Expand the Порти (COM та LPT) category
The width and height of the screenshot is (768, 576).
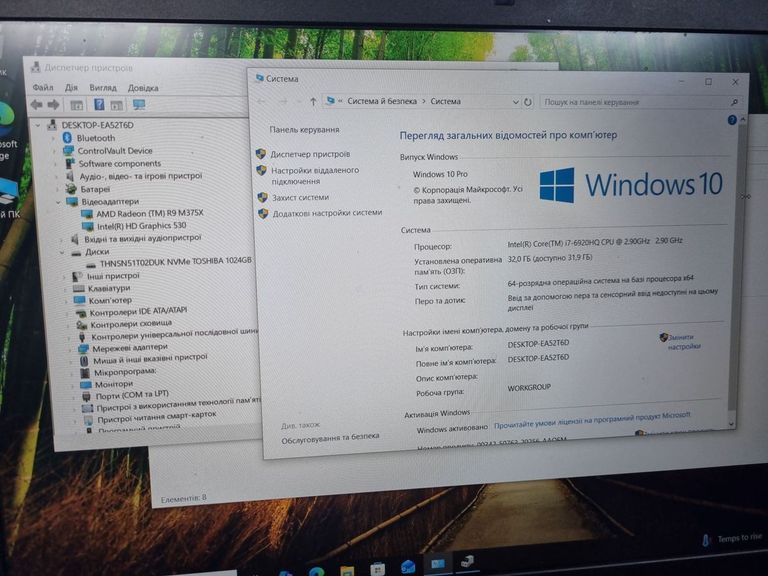point(74,396)
